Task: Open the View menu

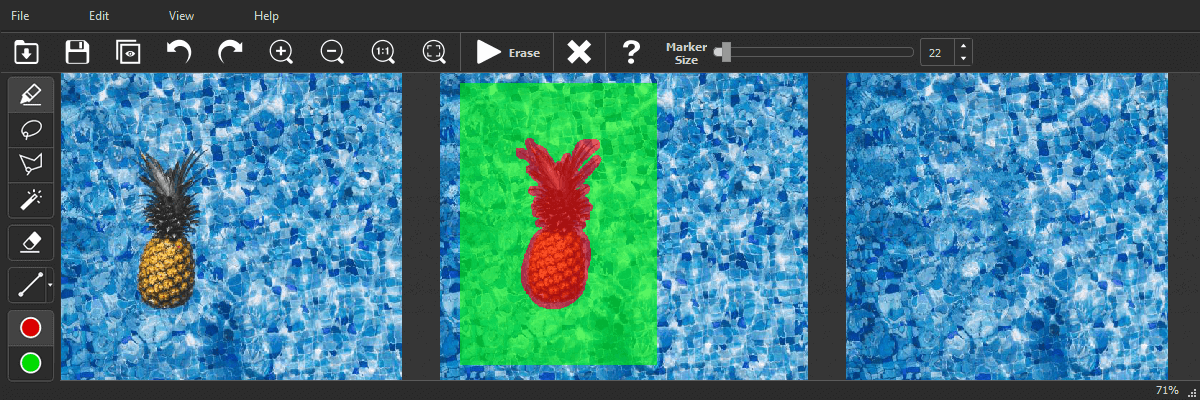Action: pos(181,16)
